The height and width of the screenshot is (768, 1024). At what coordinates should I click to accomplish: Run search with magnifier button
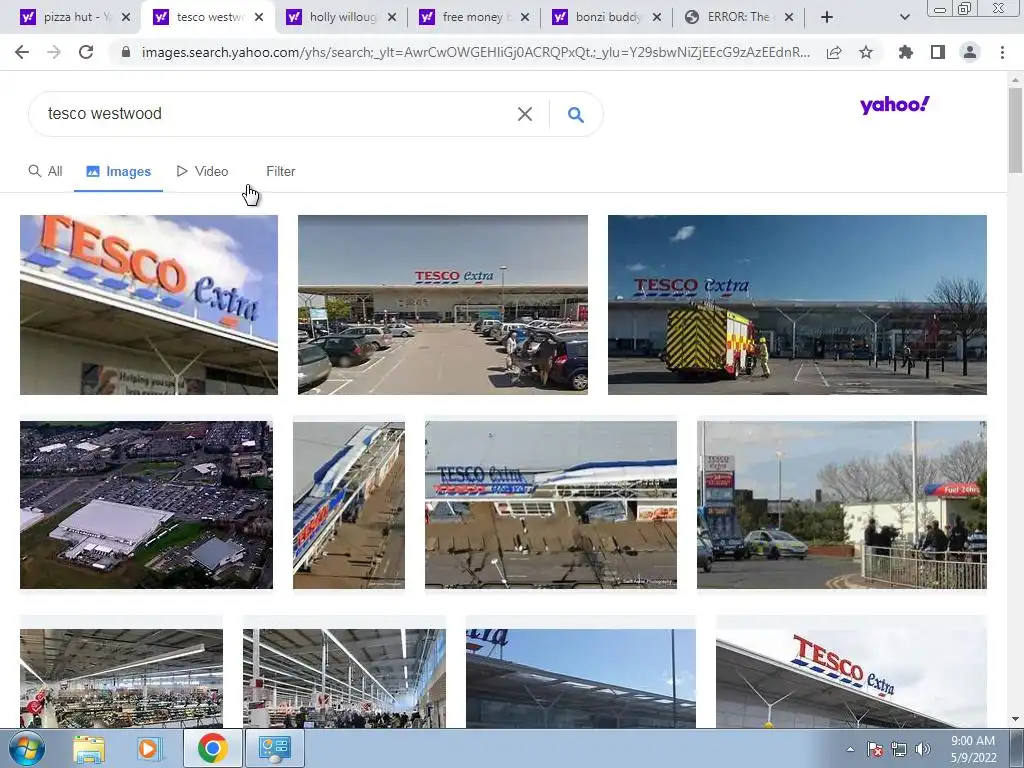pyautogui.click(x=575, y=114)
